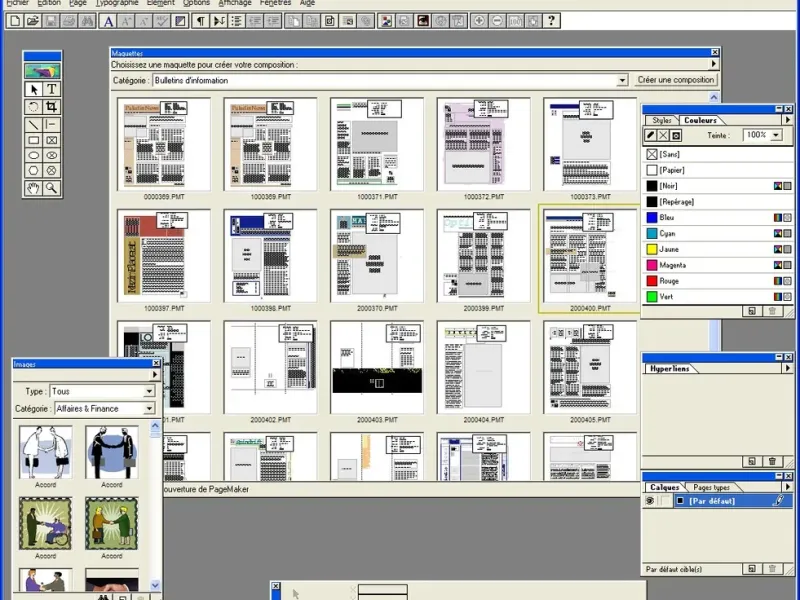
Task: Open the Catégorie dropdown in Maquettes window
Action: [622, 81]
